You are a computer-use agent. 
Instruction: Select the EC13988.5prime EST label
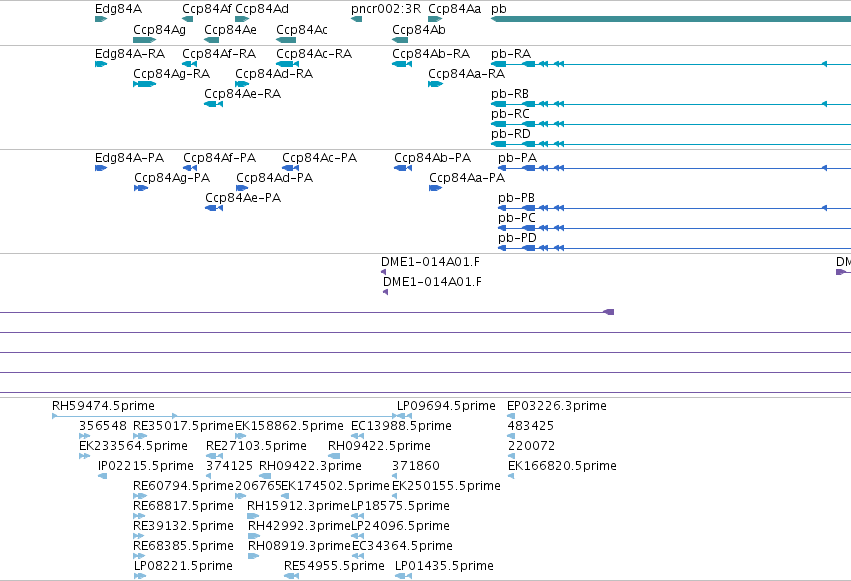(x=401, y=426)
